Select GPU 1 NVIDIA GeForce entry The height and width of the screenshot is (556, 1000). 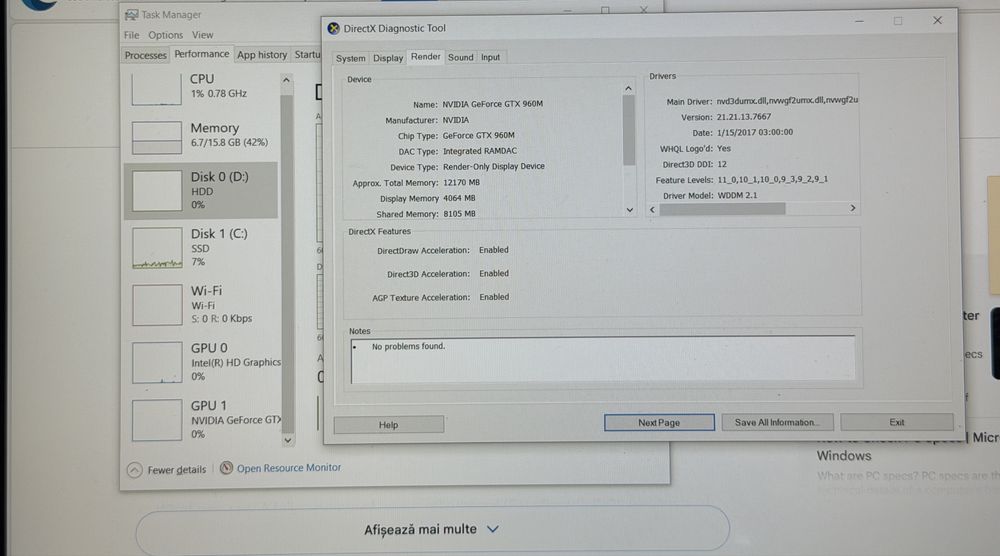202,420
